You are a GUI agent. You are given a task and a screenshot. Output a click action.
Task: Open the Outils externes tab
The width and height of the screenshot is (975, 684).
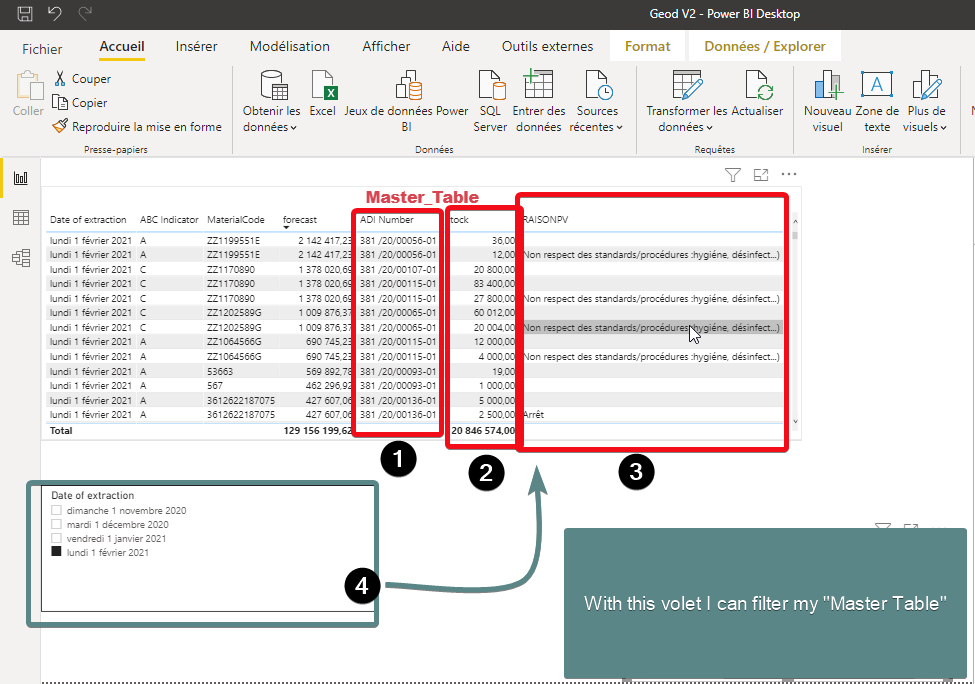[x=548, y=47]
